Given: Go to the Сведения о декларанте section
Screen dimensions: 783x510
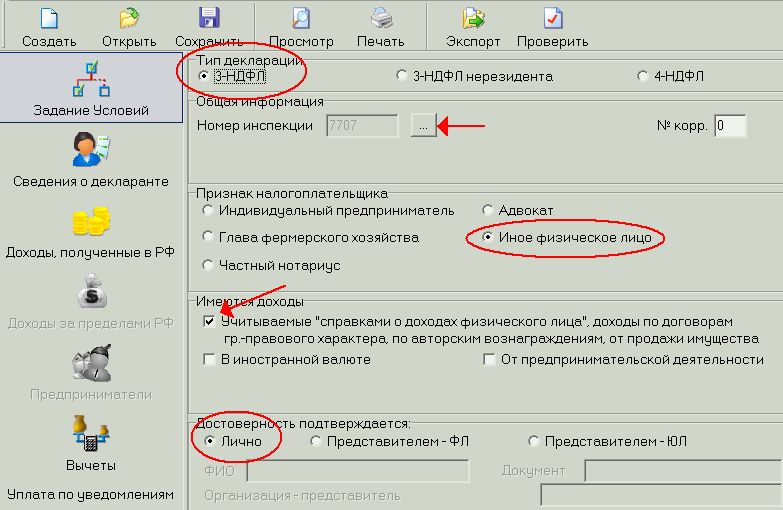Looking at the screenshot, I should click(91, 160).
